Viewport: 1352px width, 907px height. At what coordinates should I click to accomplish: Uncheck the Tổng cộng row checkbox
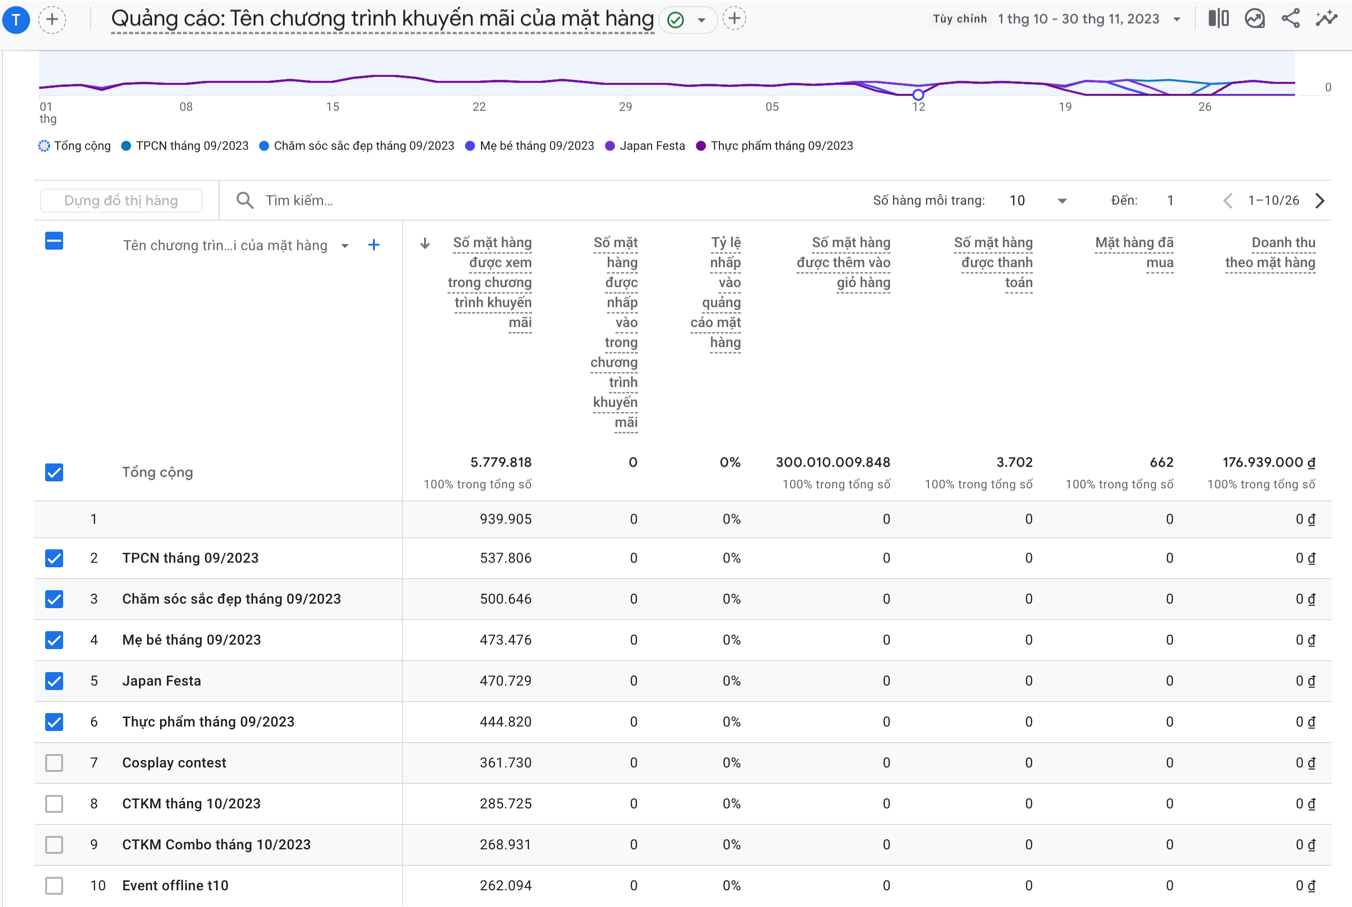[54, 472]
